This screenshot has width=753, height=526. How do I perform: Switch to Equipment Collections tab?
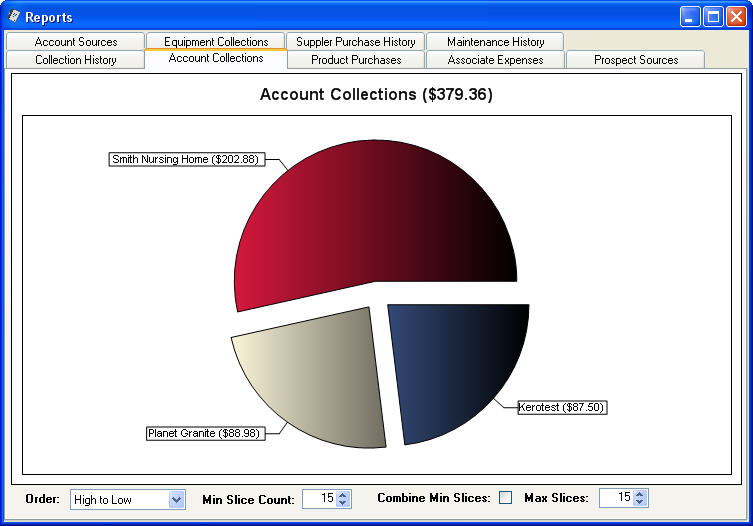(216, 41)
